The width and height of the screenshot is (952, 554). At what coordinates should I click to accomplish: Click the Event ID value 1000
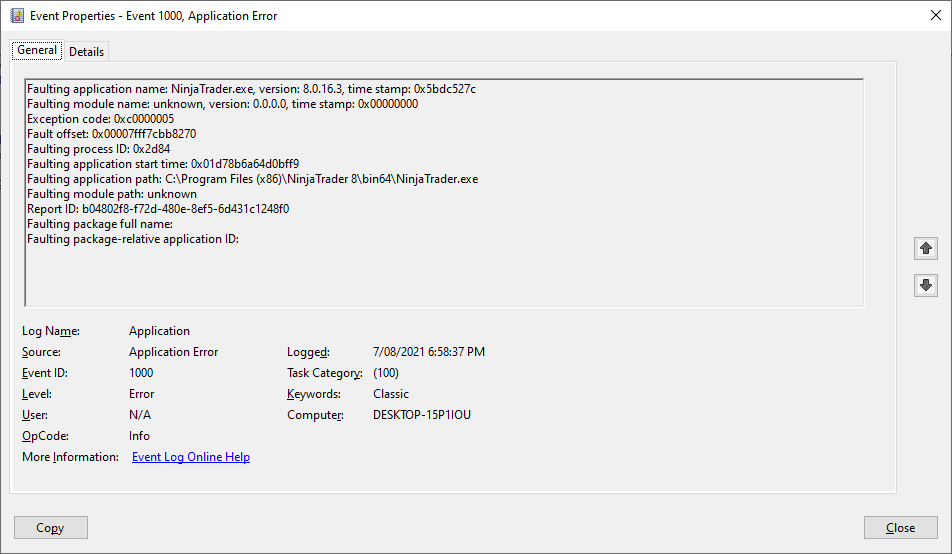pyautogui.click(x=141, y=373)
